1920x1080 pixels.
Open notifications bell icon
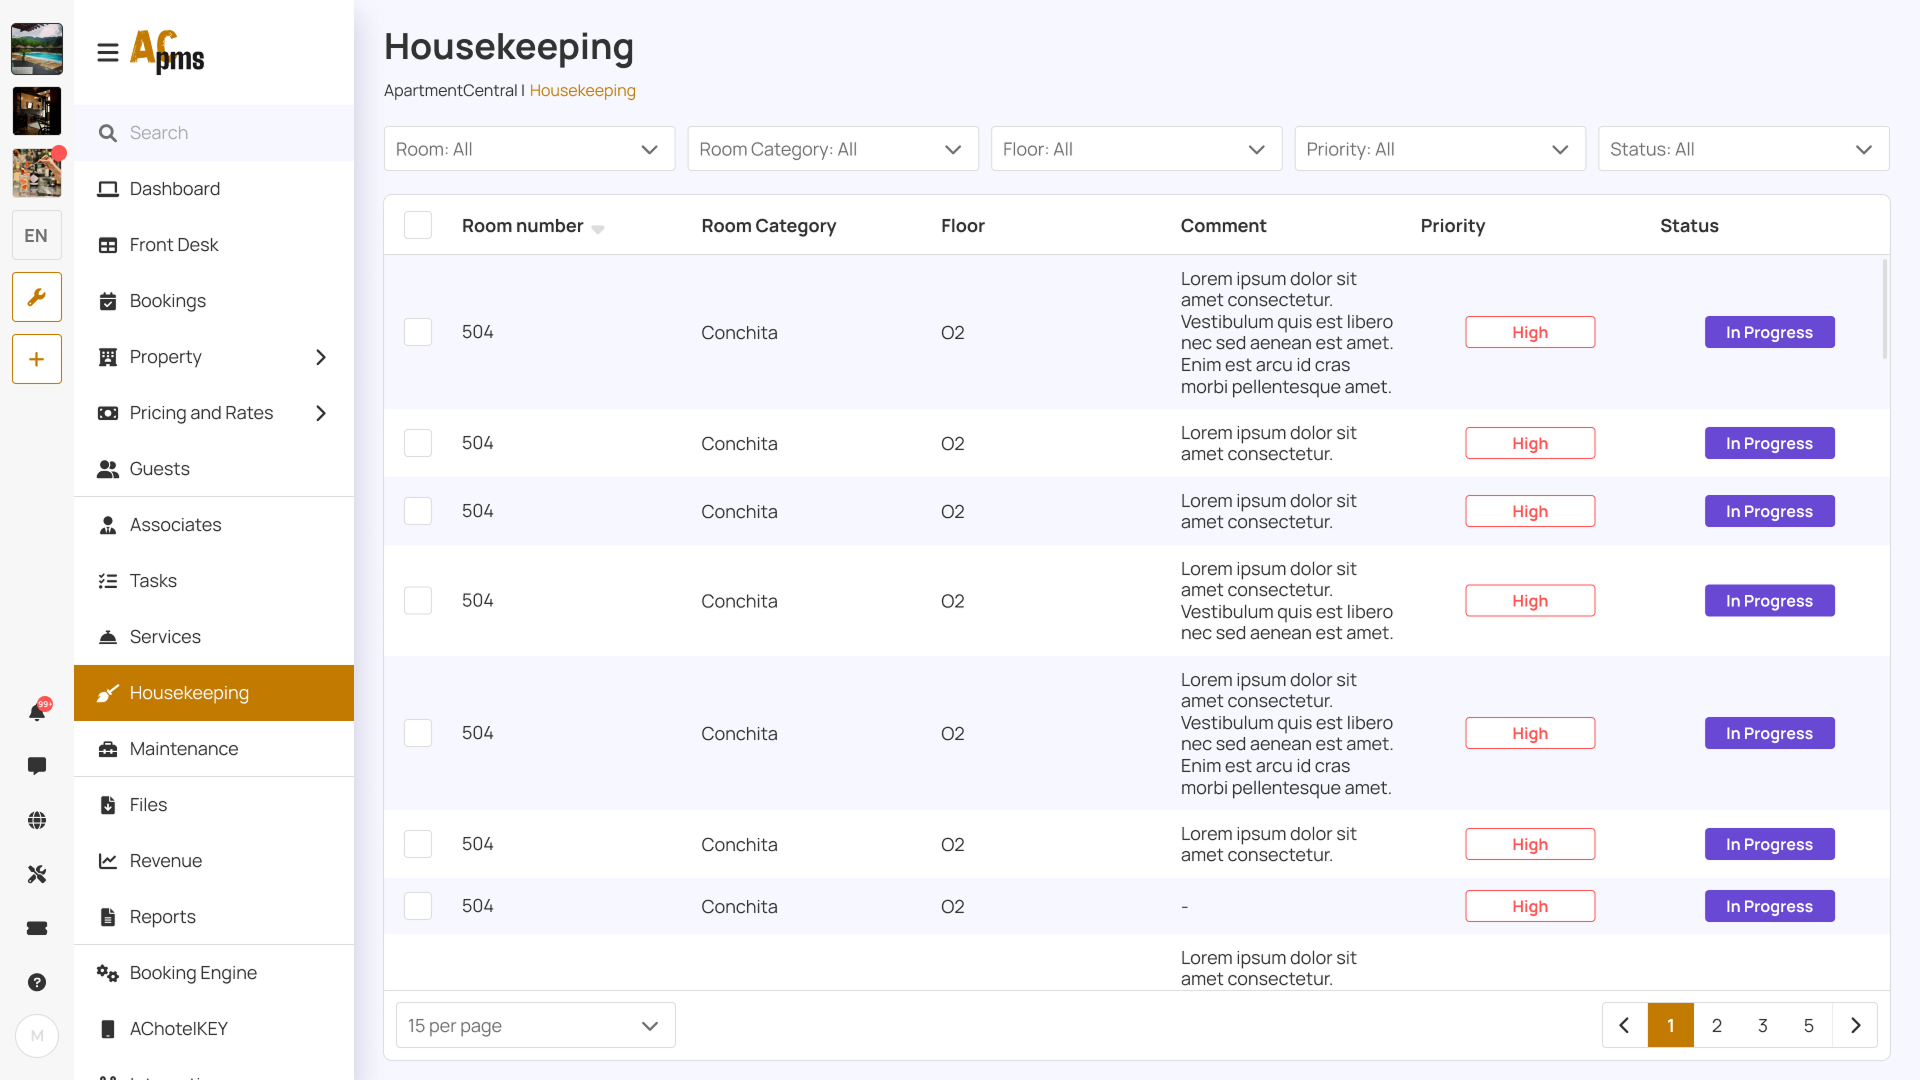(x=37, y=712)
